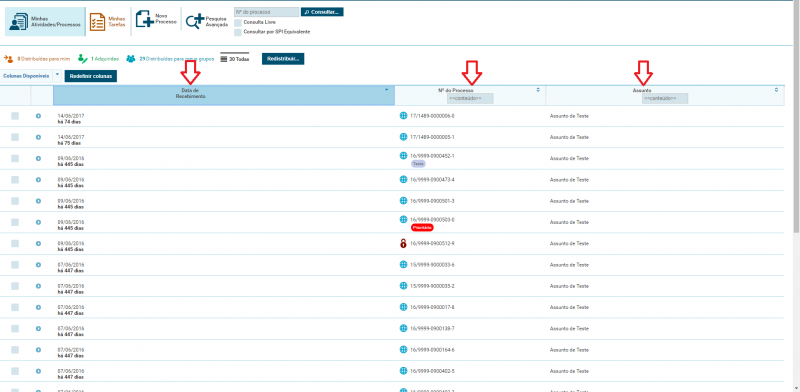Click red padlock icon of process 16/9999-0900512-9
This screenshot has width=800, height=392.
(404, 243)
